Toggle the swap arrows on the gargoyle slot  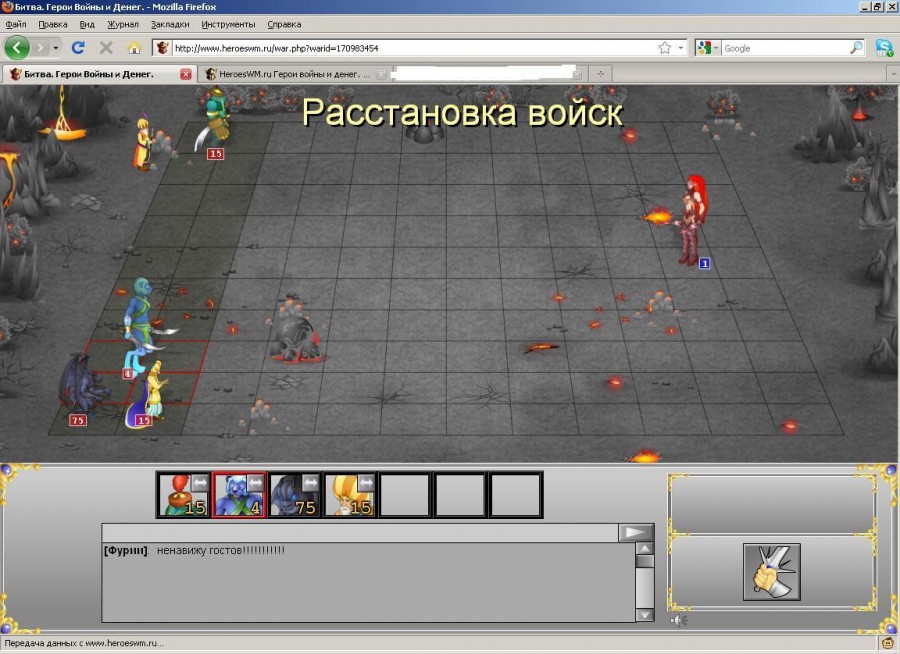[x=310, y=483]
